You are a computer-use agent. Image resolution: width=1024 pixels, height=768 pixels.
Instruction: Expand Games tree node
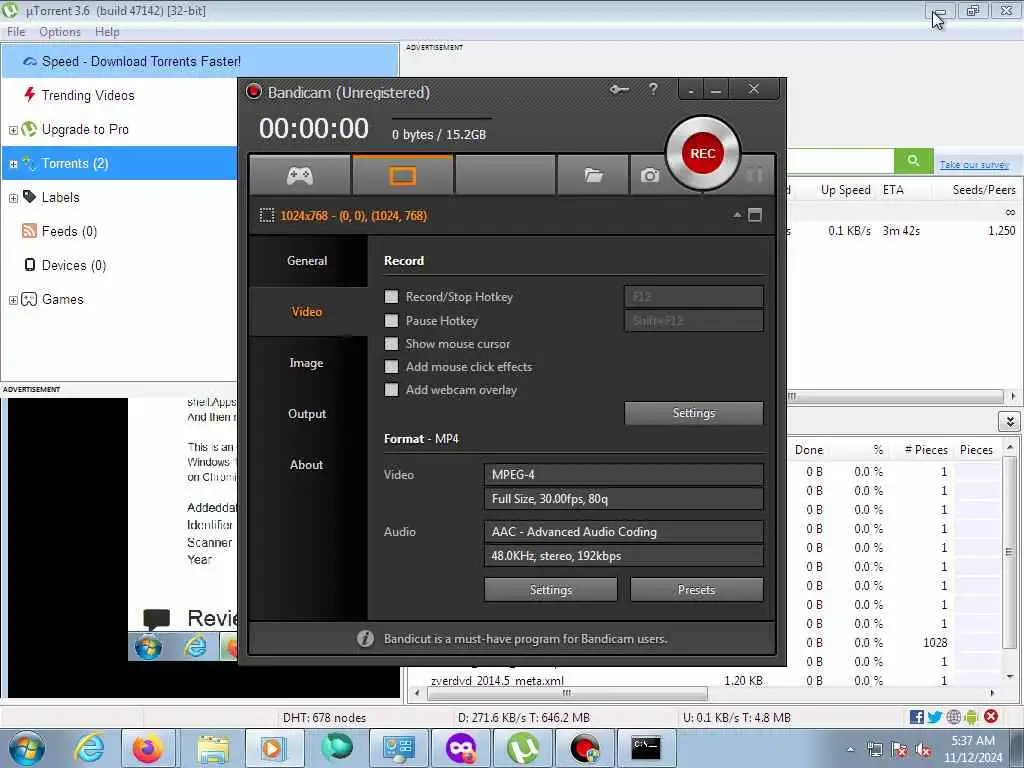(x=13, y=300)
